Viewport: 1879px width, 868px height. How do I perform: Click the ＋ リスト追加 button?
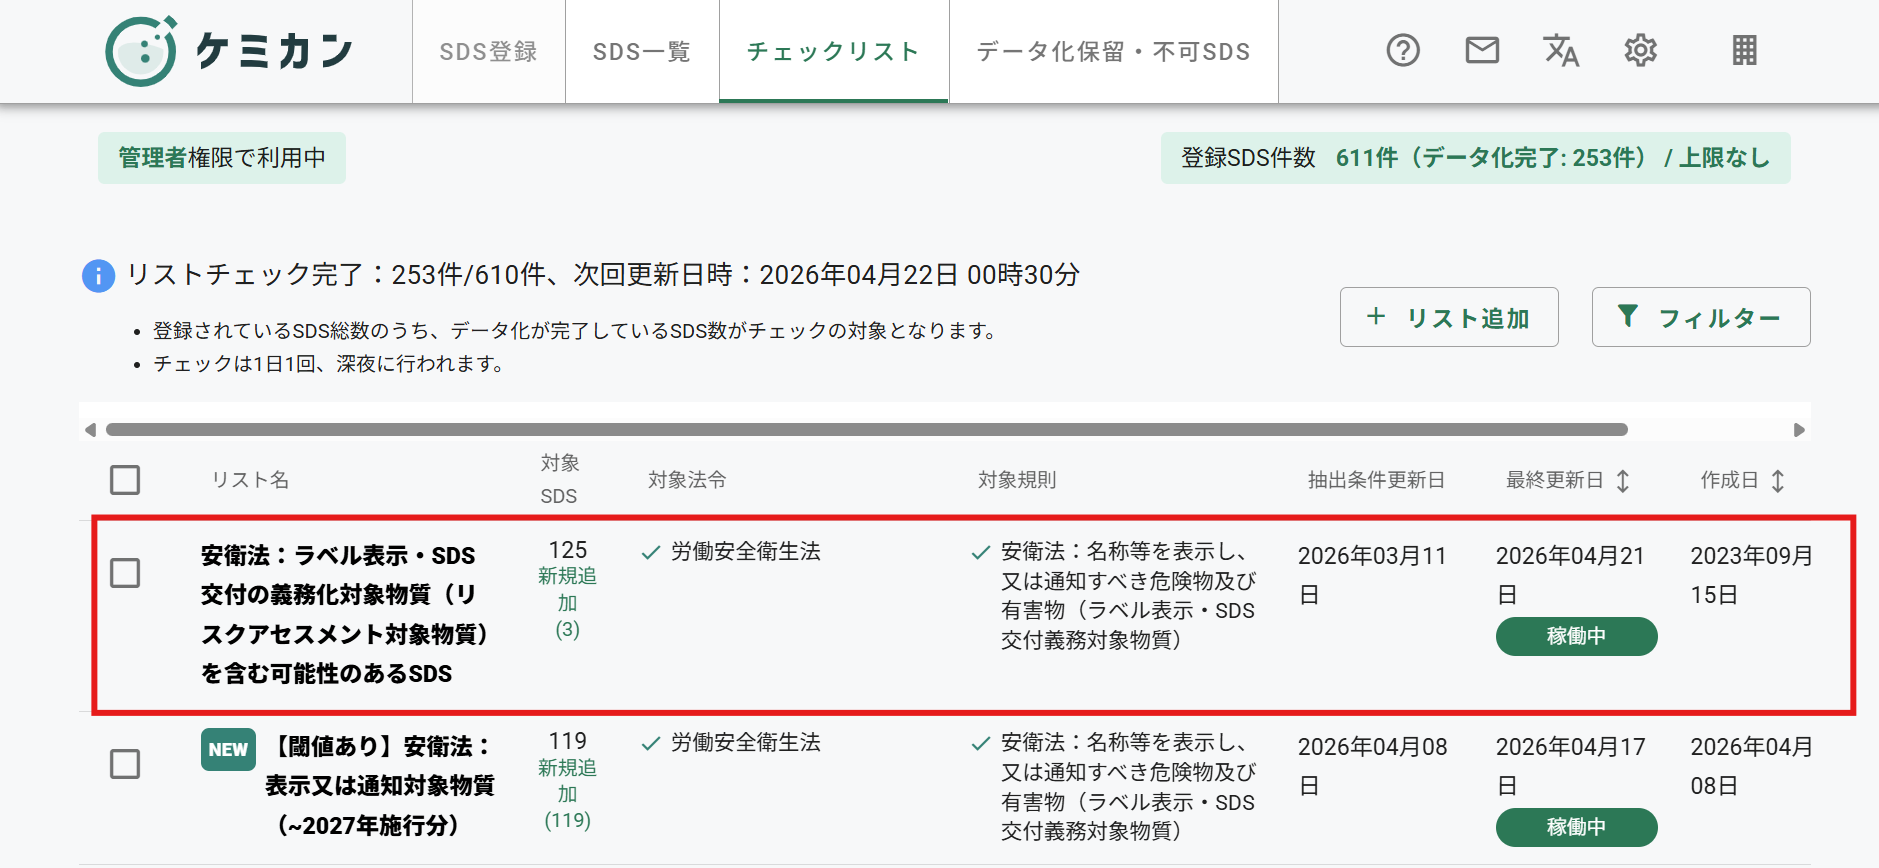[x=1449, y=317]
